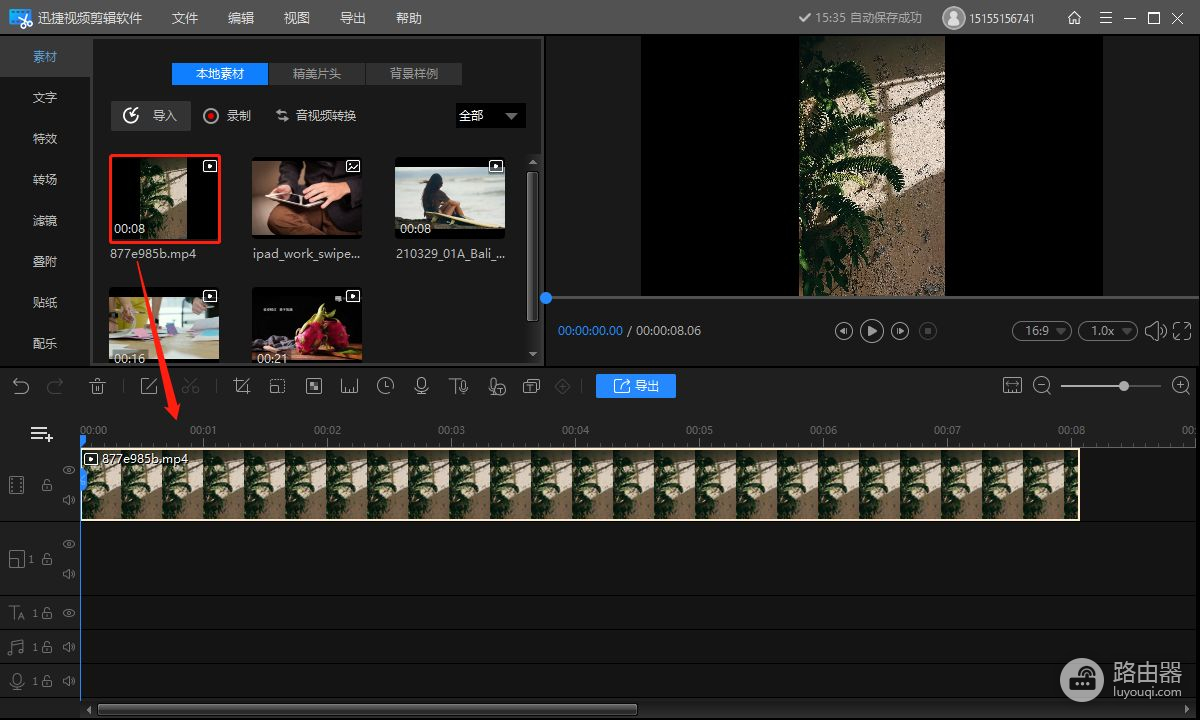Delete the selected clip with the trash icon
Image resolution: width=1200 pixels, height=720 pixels.
pyautogui.click(x=97, y=386)
